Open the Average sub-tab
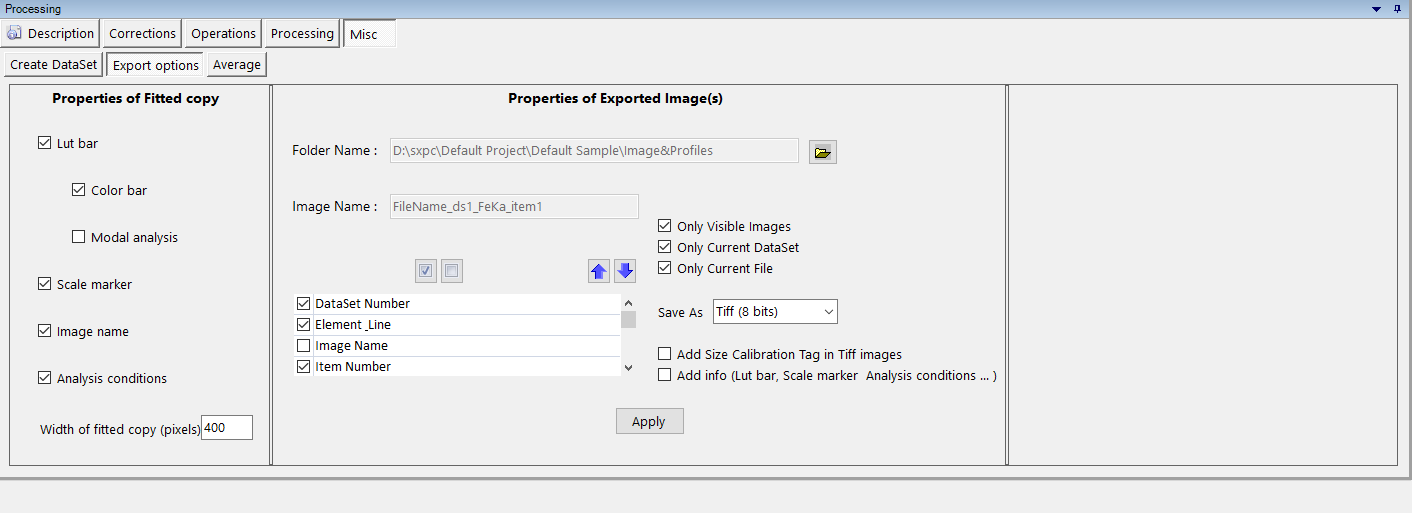The width and height of the screenshot is (1412, 513). (237, 65)
